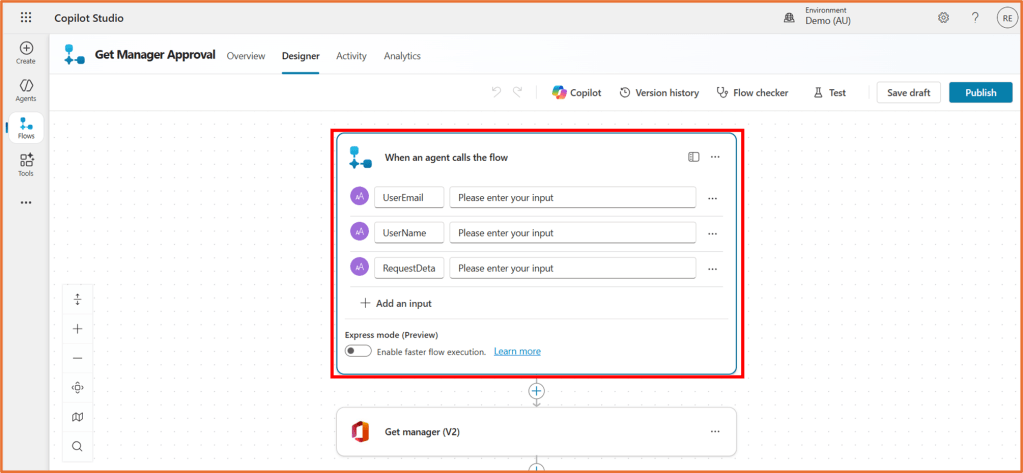The image size is (1023, 473).
Task: Click the UserEmail name field
Action: [x=409, y=197]
